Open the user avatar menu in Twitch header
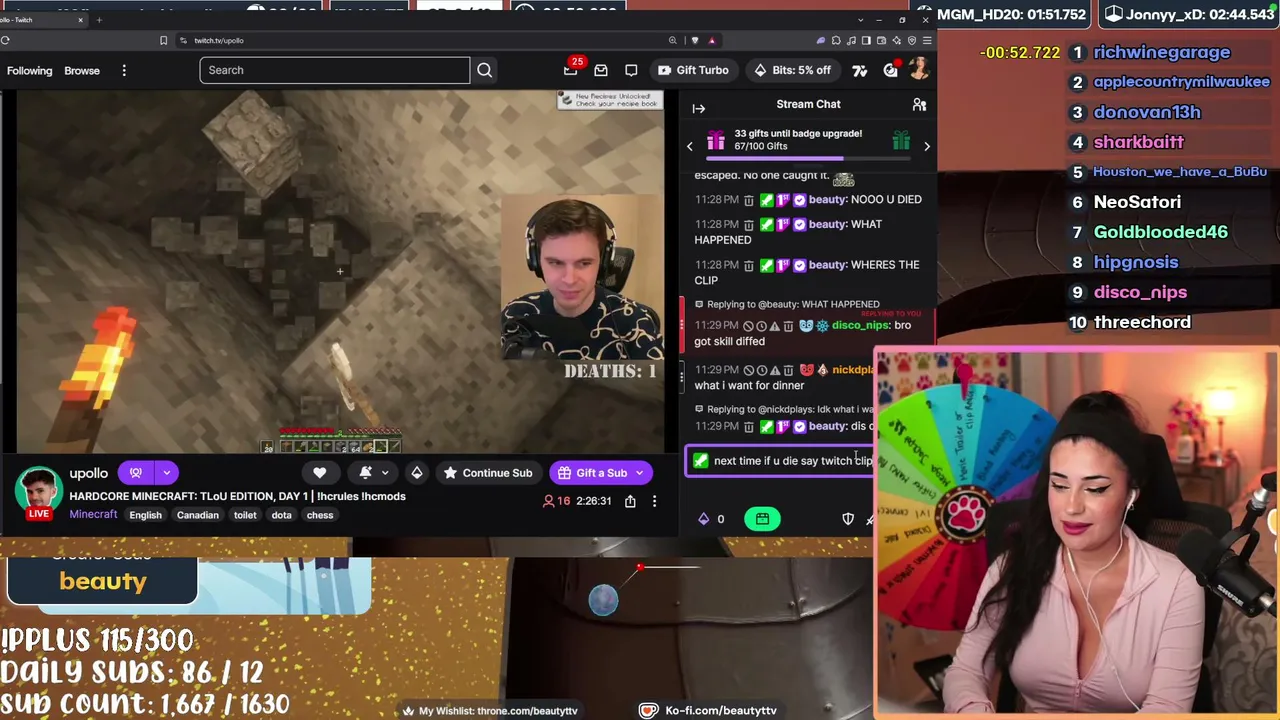Image resolution: width=1280 pixels, height=720 pixels. click(918, 69)
